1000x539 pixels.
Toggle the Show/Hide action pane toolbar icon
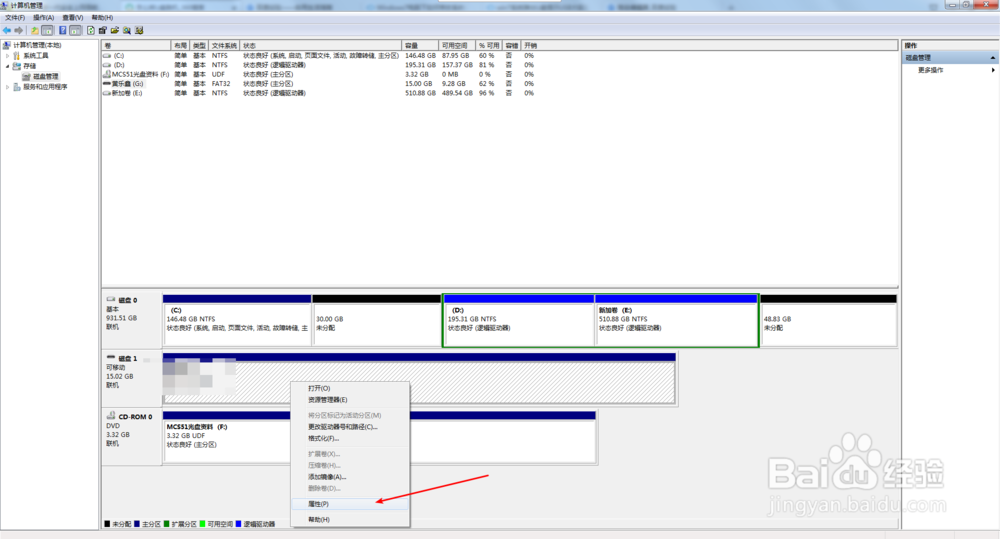[x=76, y=31]
